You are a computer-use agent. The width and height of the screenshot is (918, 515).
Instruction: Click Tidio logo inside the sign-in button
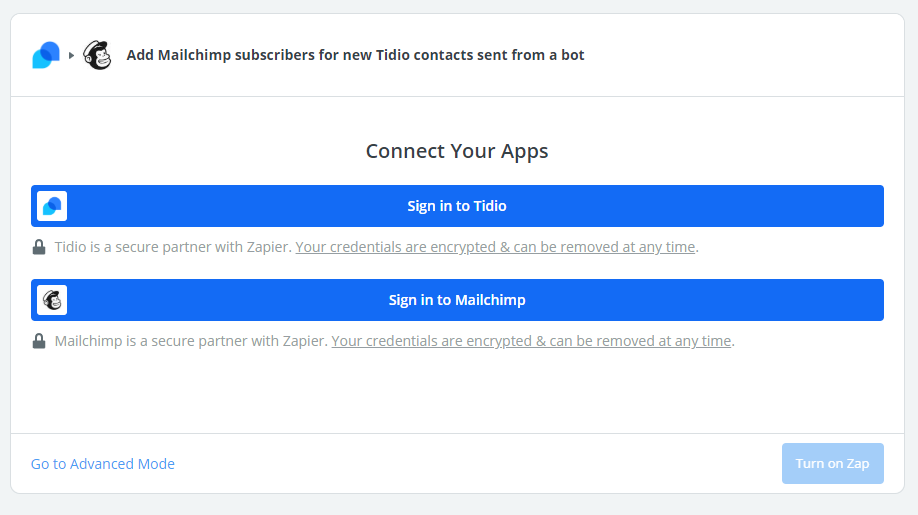[x=52, y=206]
